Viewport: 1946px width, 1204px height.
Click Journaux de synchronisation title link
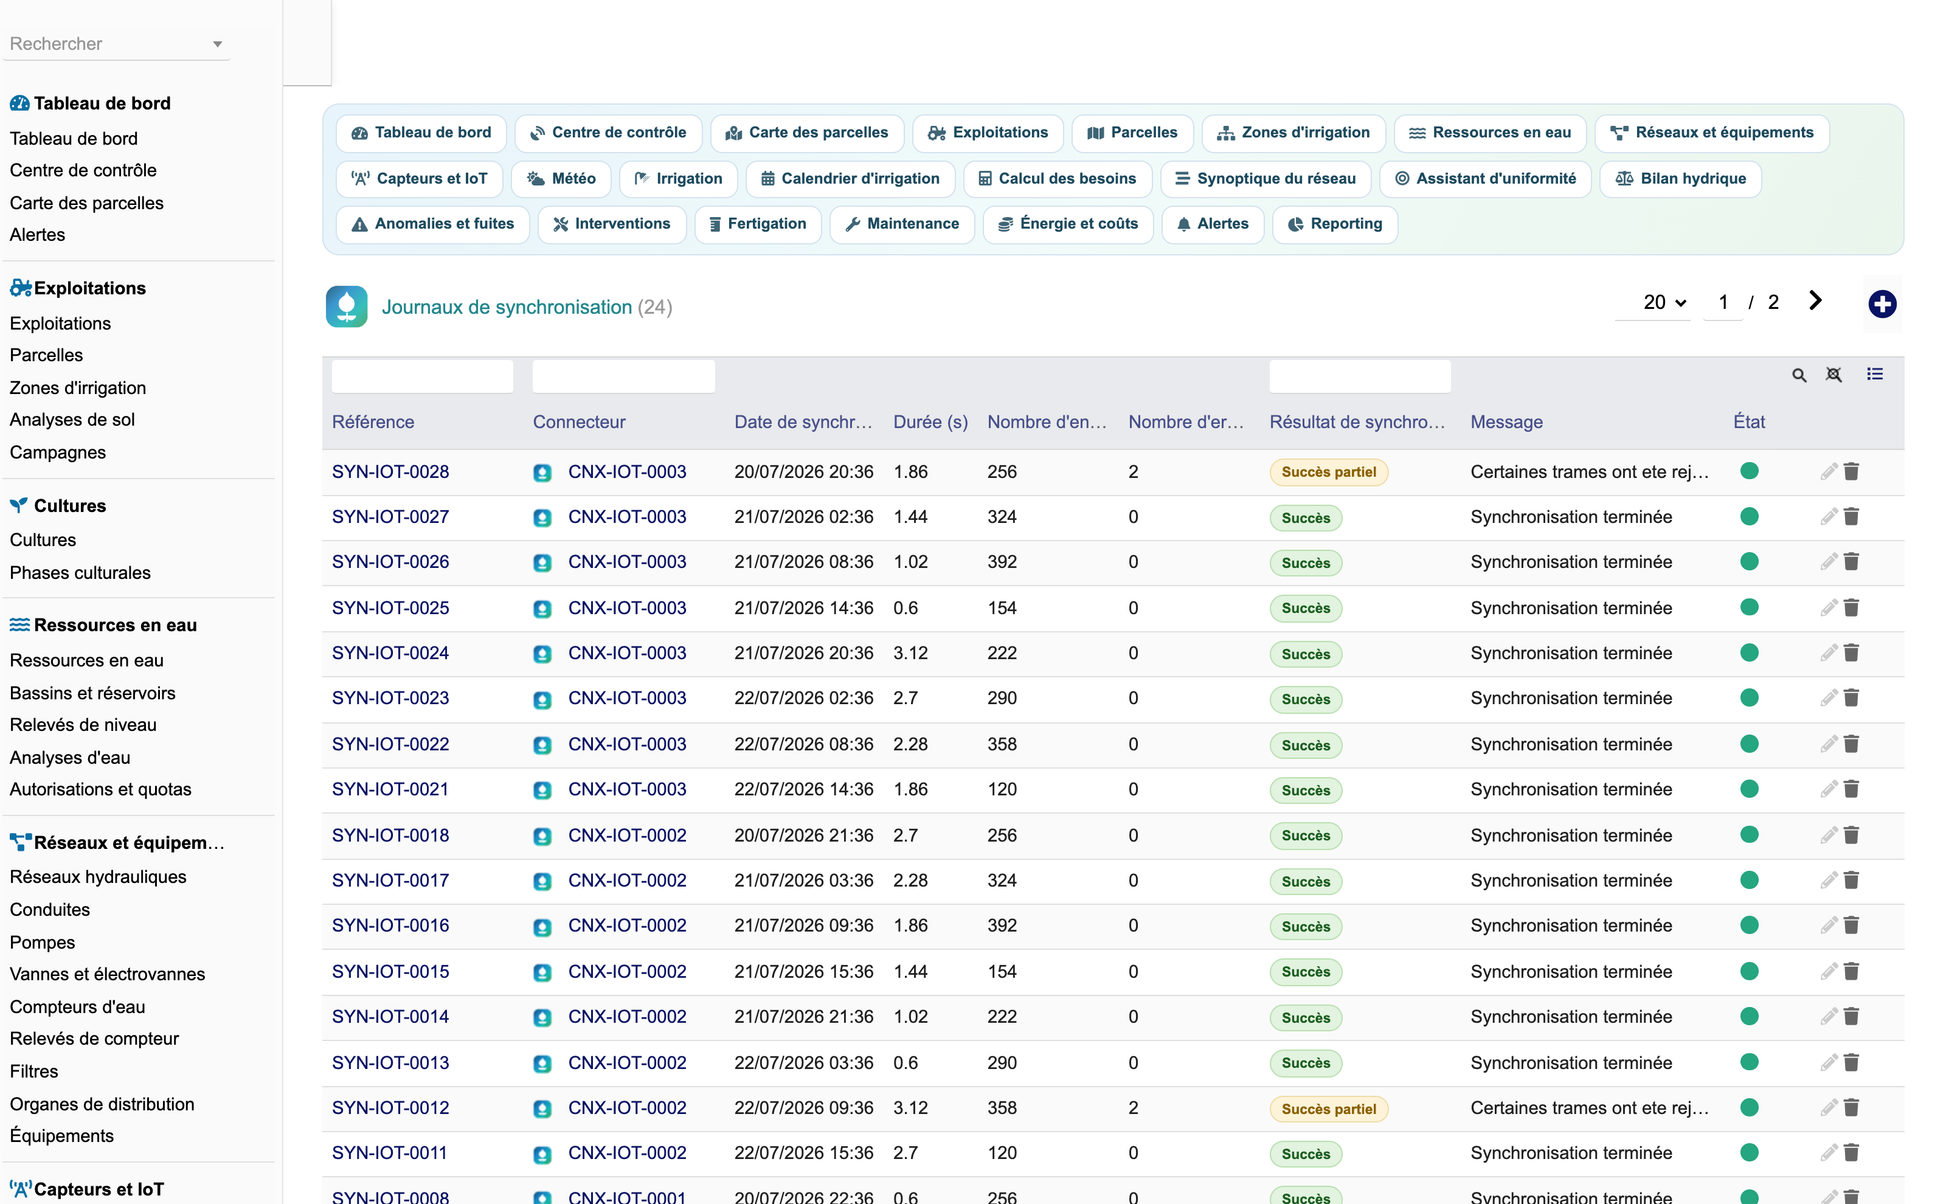(506, 307)
